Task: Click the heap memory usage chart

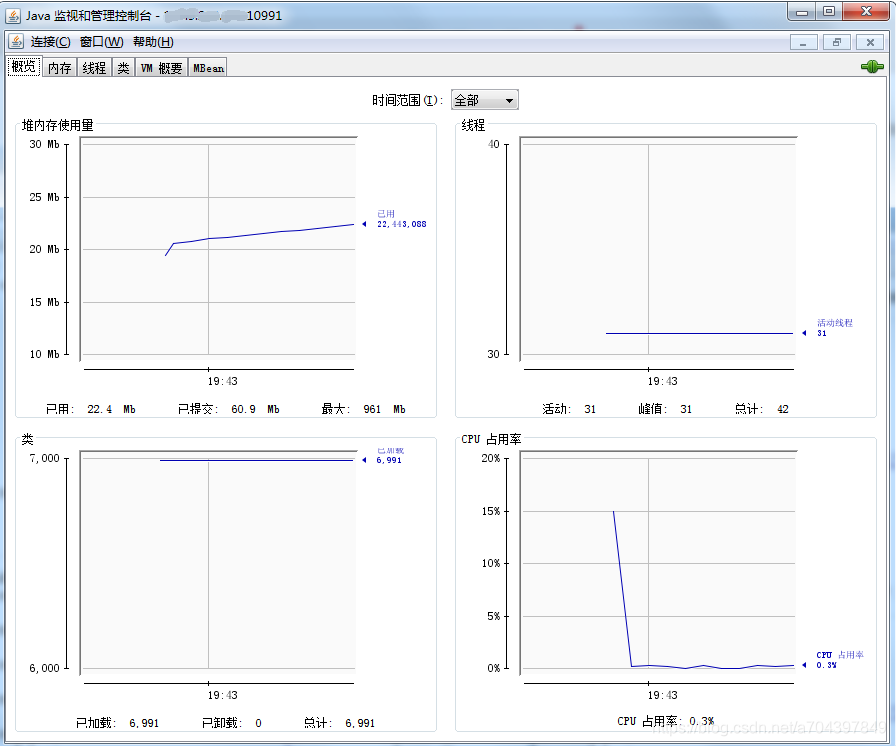Action: click(x=218, y=248)
